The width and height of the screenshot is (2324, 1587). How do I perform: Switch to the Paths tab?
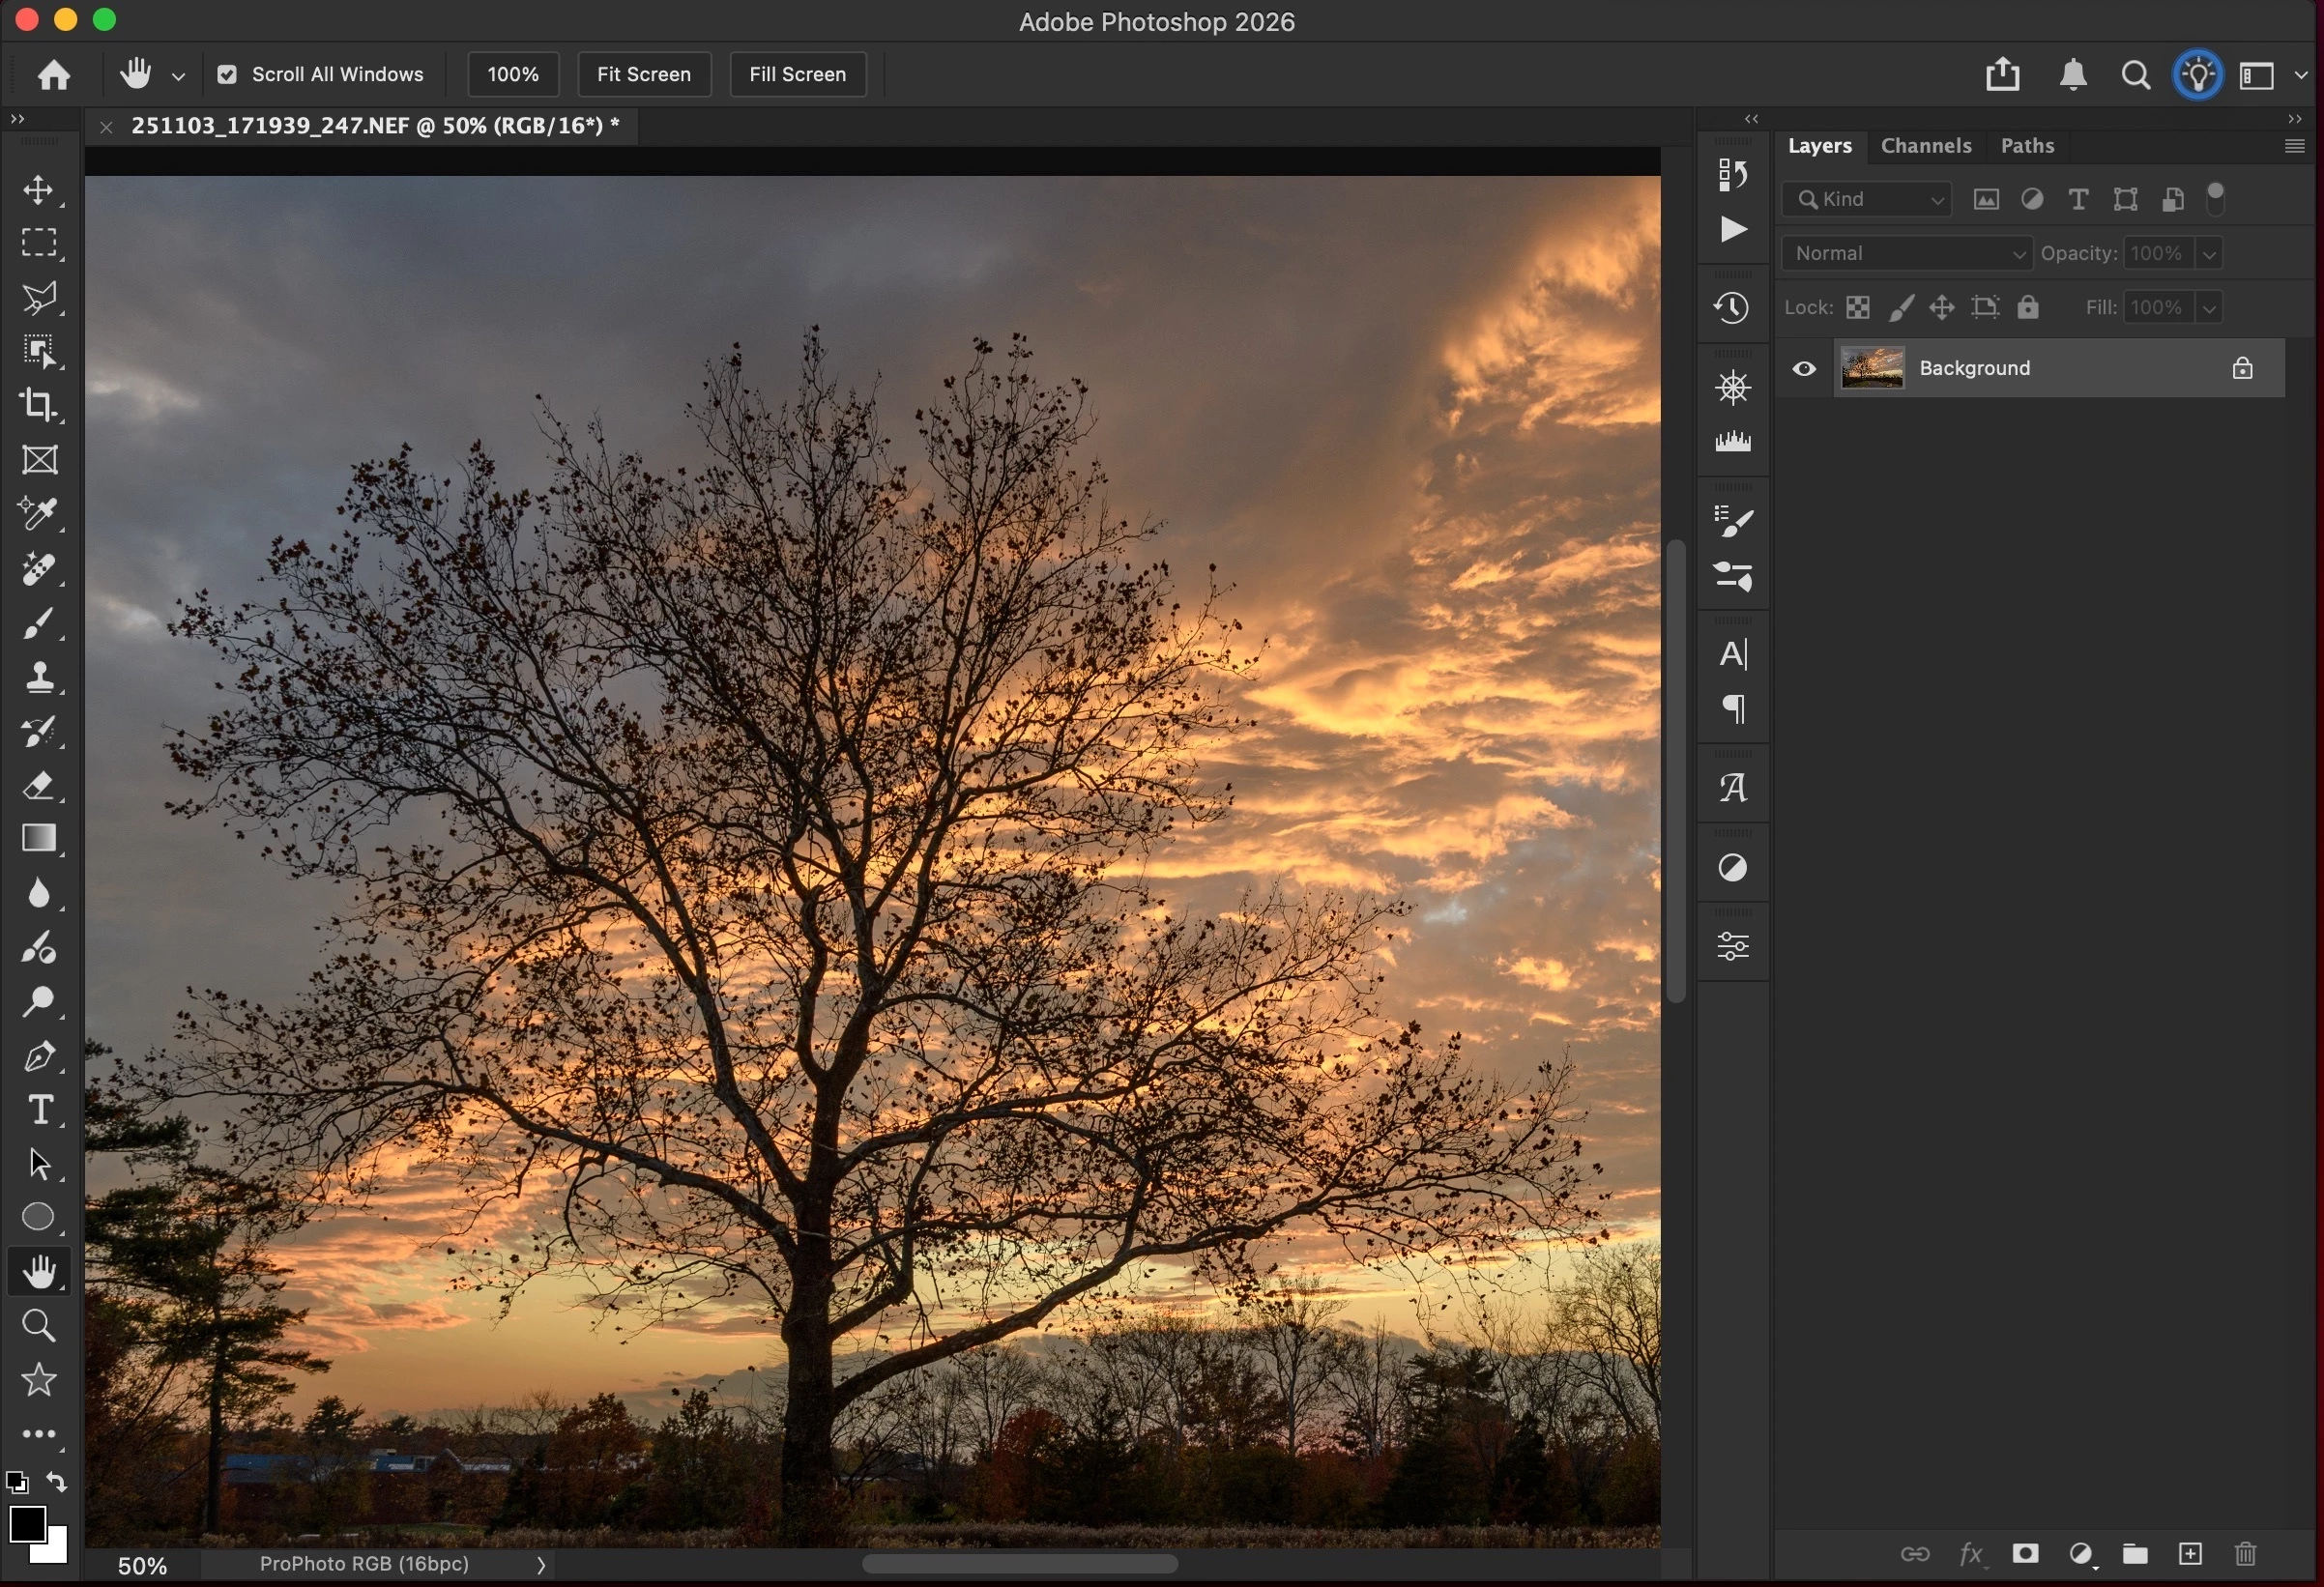2027,146
